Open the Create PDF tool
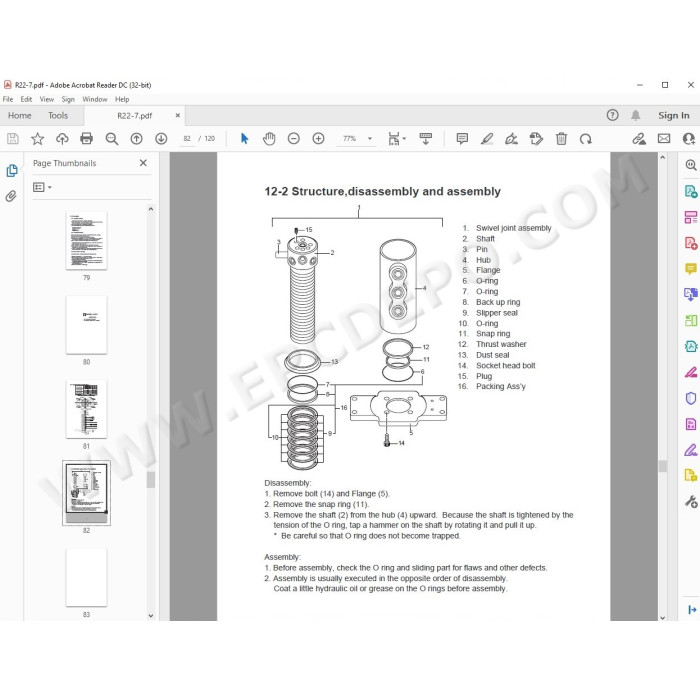The height and width of the screenshot is (700, 700). (691, 243)
